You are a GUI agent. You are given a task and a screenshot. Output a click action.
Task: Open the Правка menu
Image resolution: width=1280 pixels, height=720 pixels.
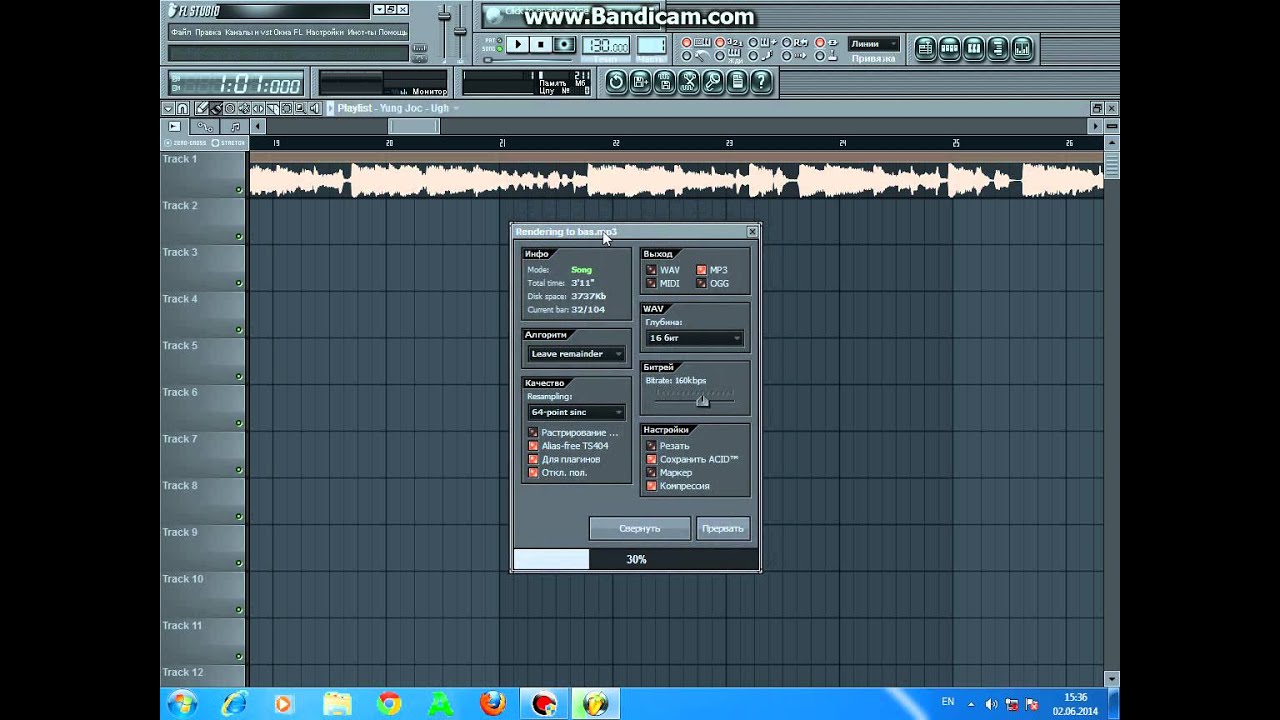coord(208,32)
